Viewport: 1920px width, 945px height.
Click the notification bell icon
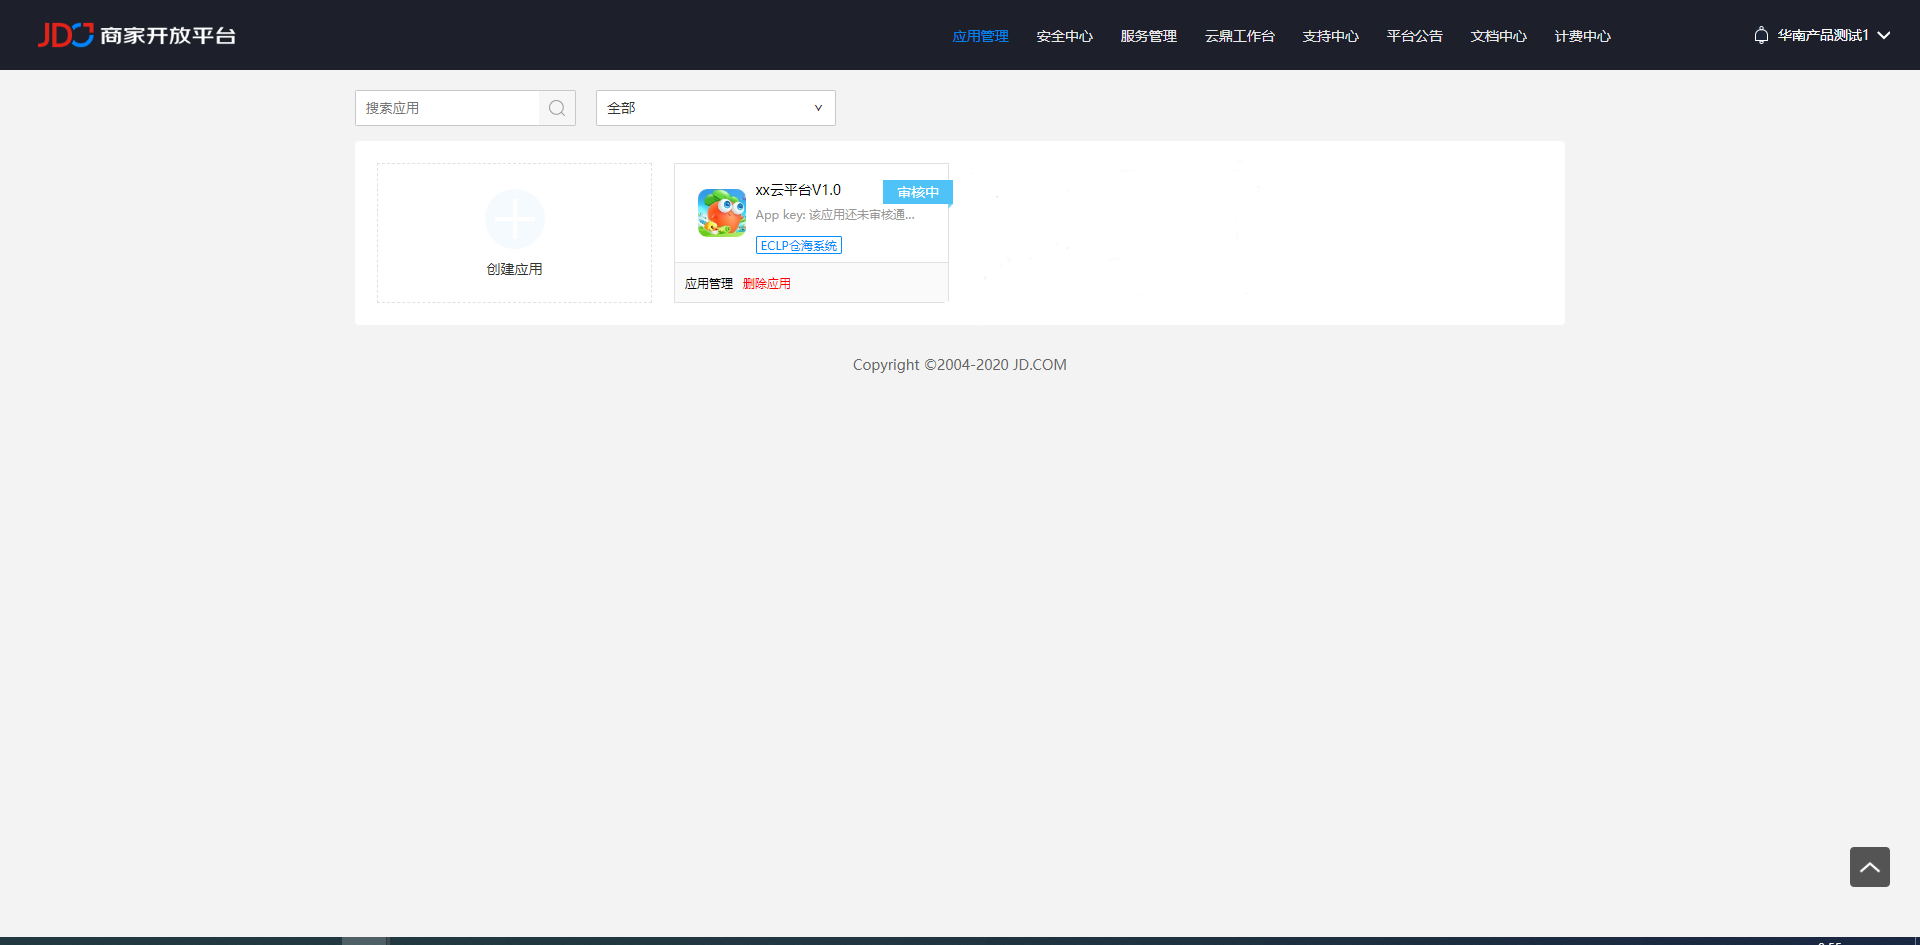point(1761,35)
